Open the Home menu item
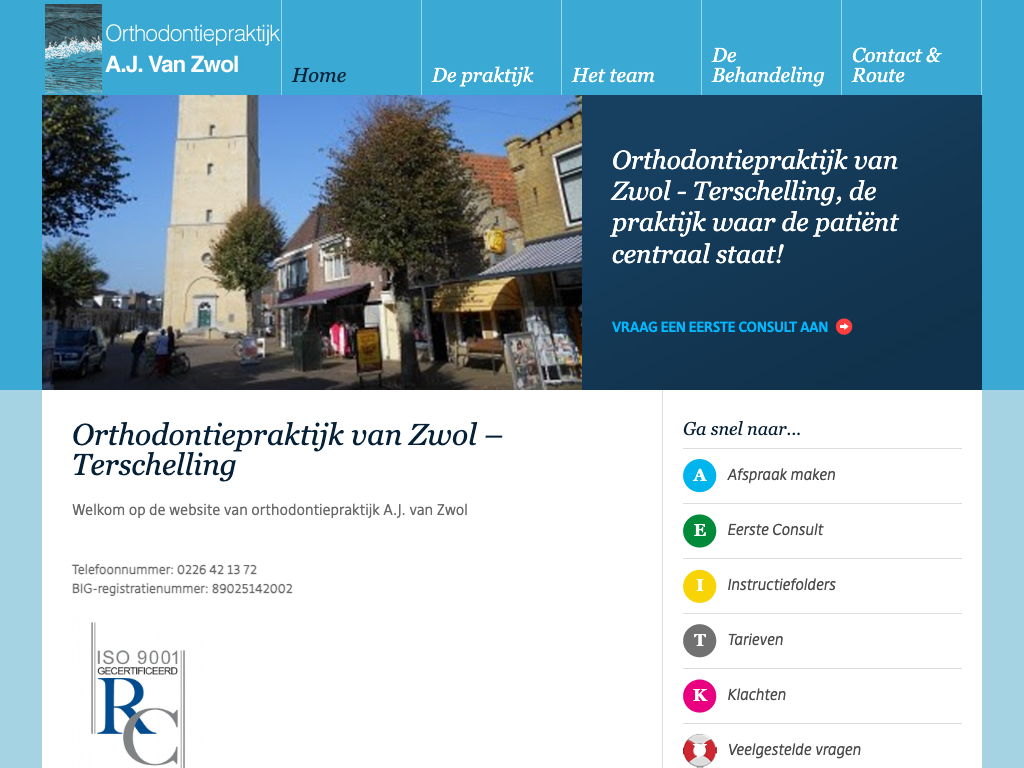The width and height of the screenshot is (1024, 768). point(319,76)
